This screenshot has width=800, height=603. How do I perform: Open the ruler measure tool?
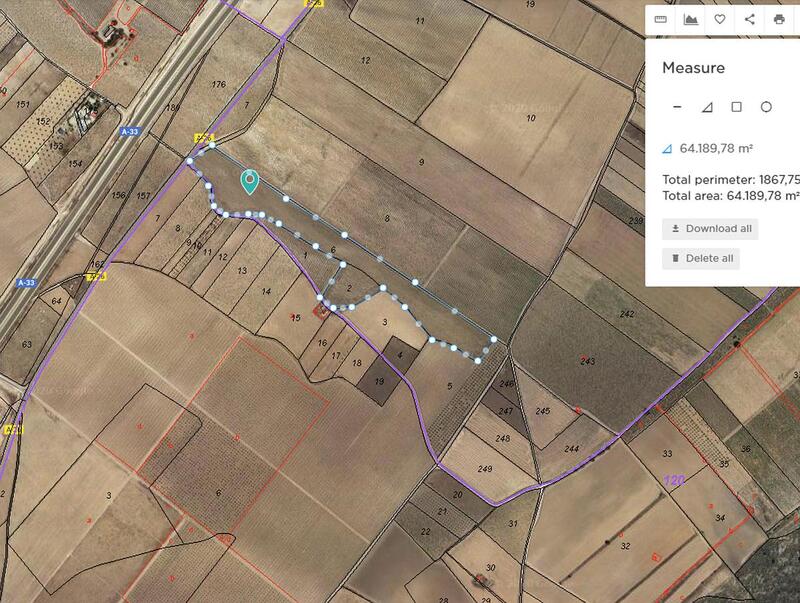click(x=660, y=19)
